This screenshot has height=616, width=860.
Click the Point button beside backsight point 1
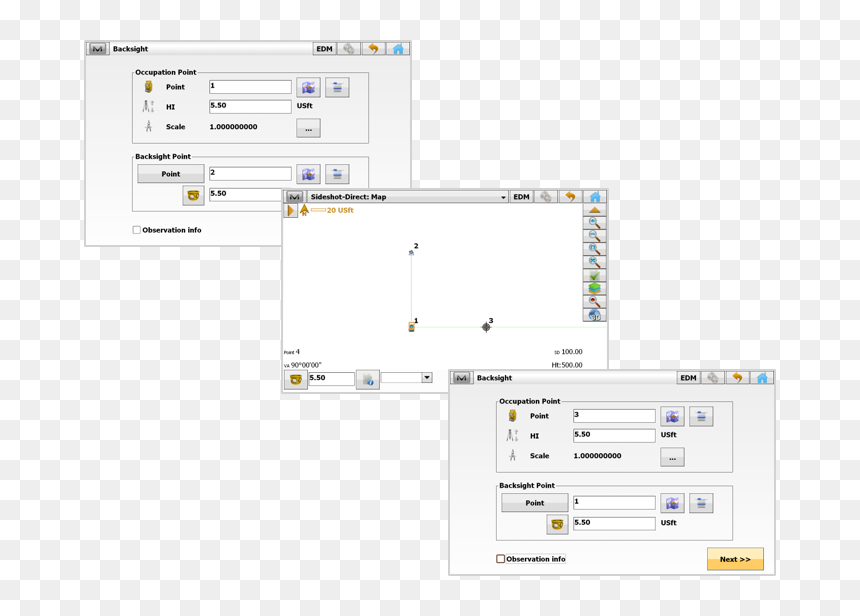pos(535,503)
